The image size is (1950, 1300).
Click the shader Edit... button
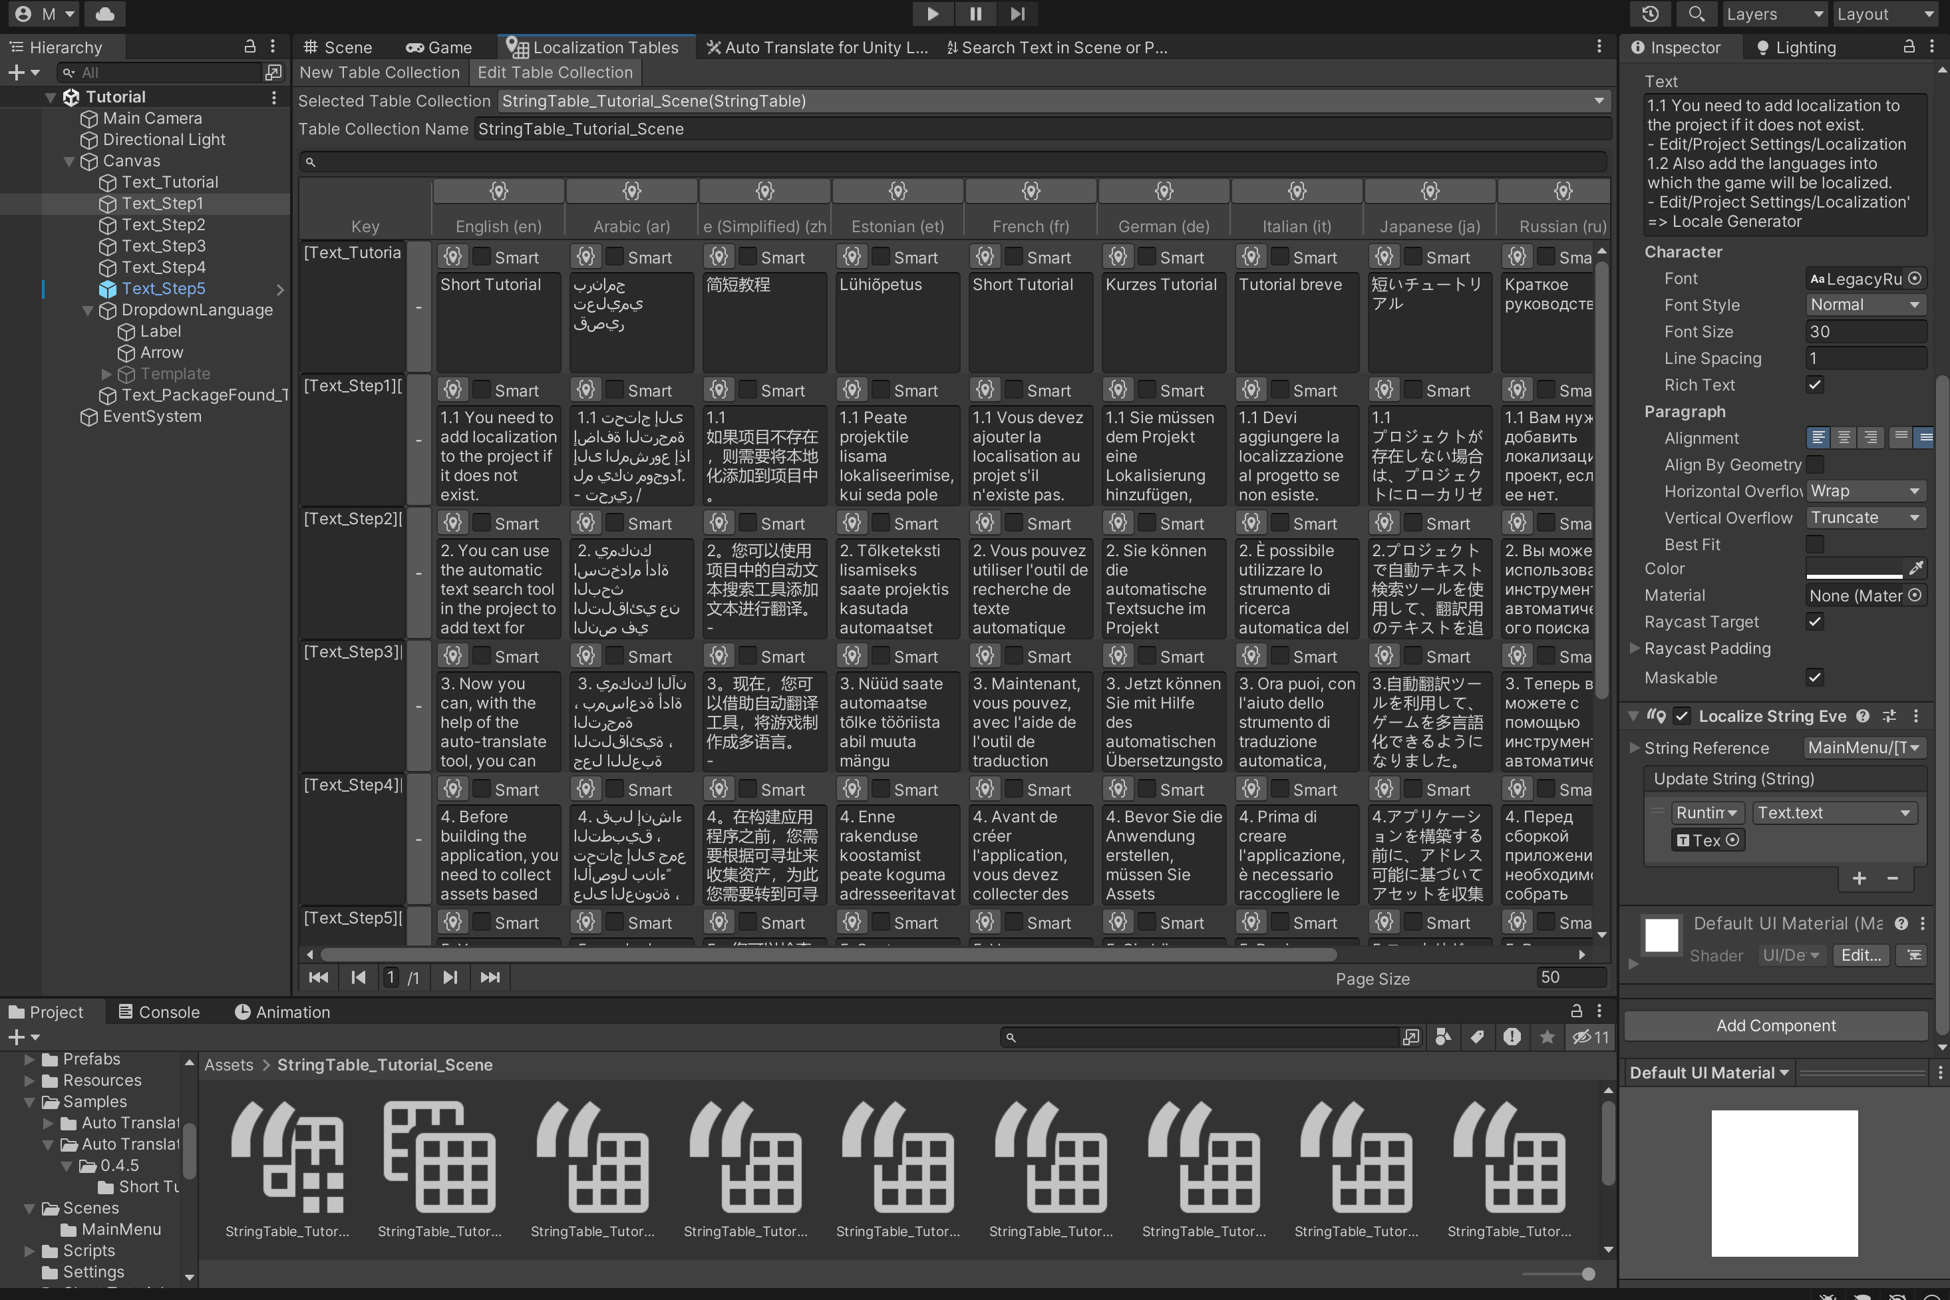pyautogui.click(x=1860, y=955)
